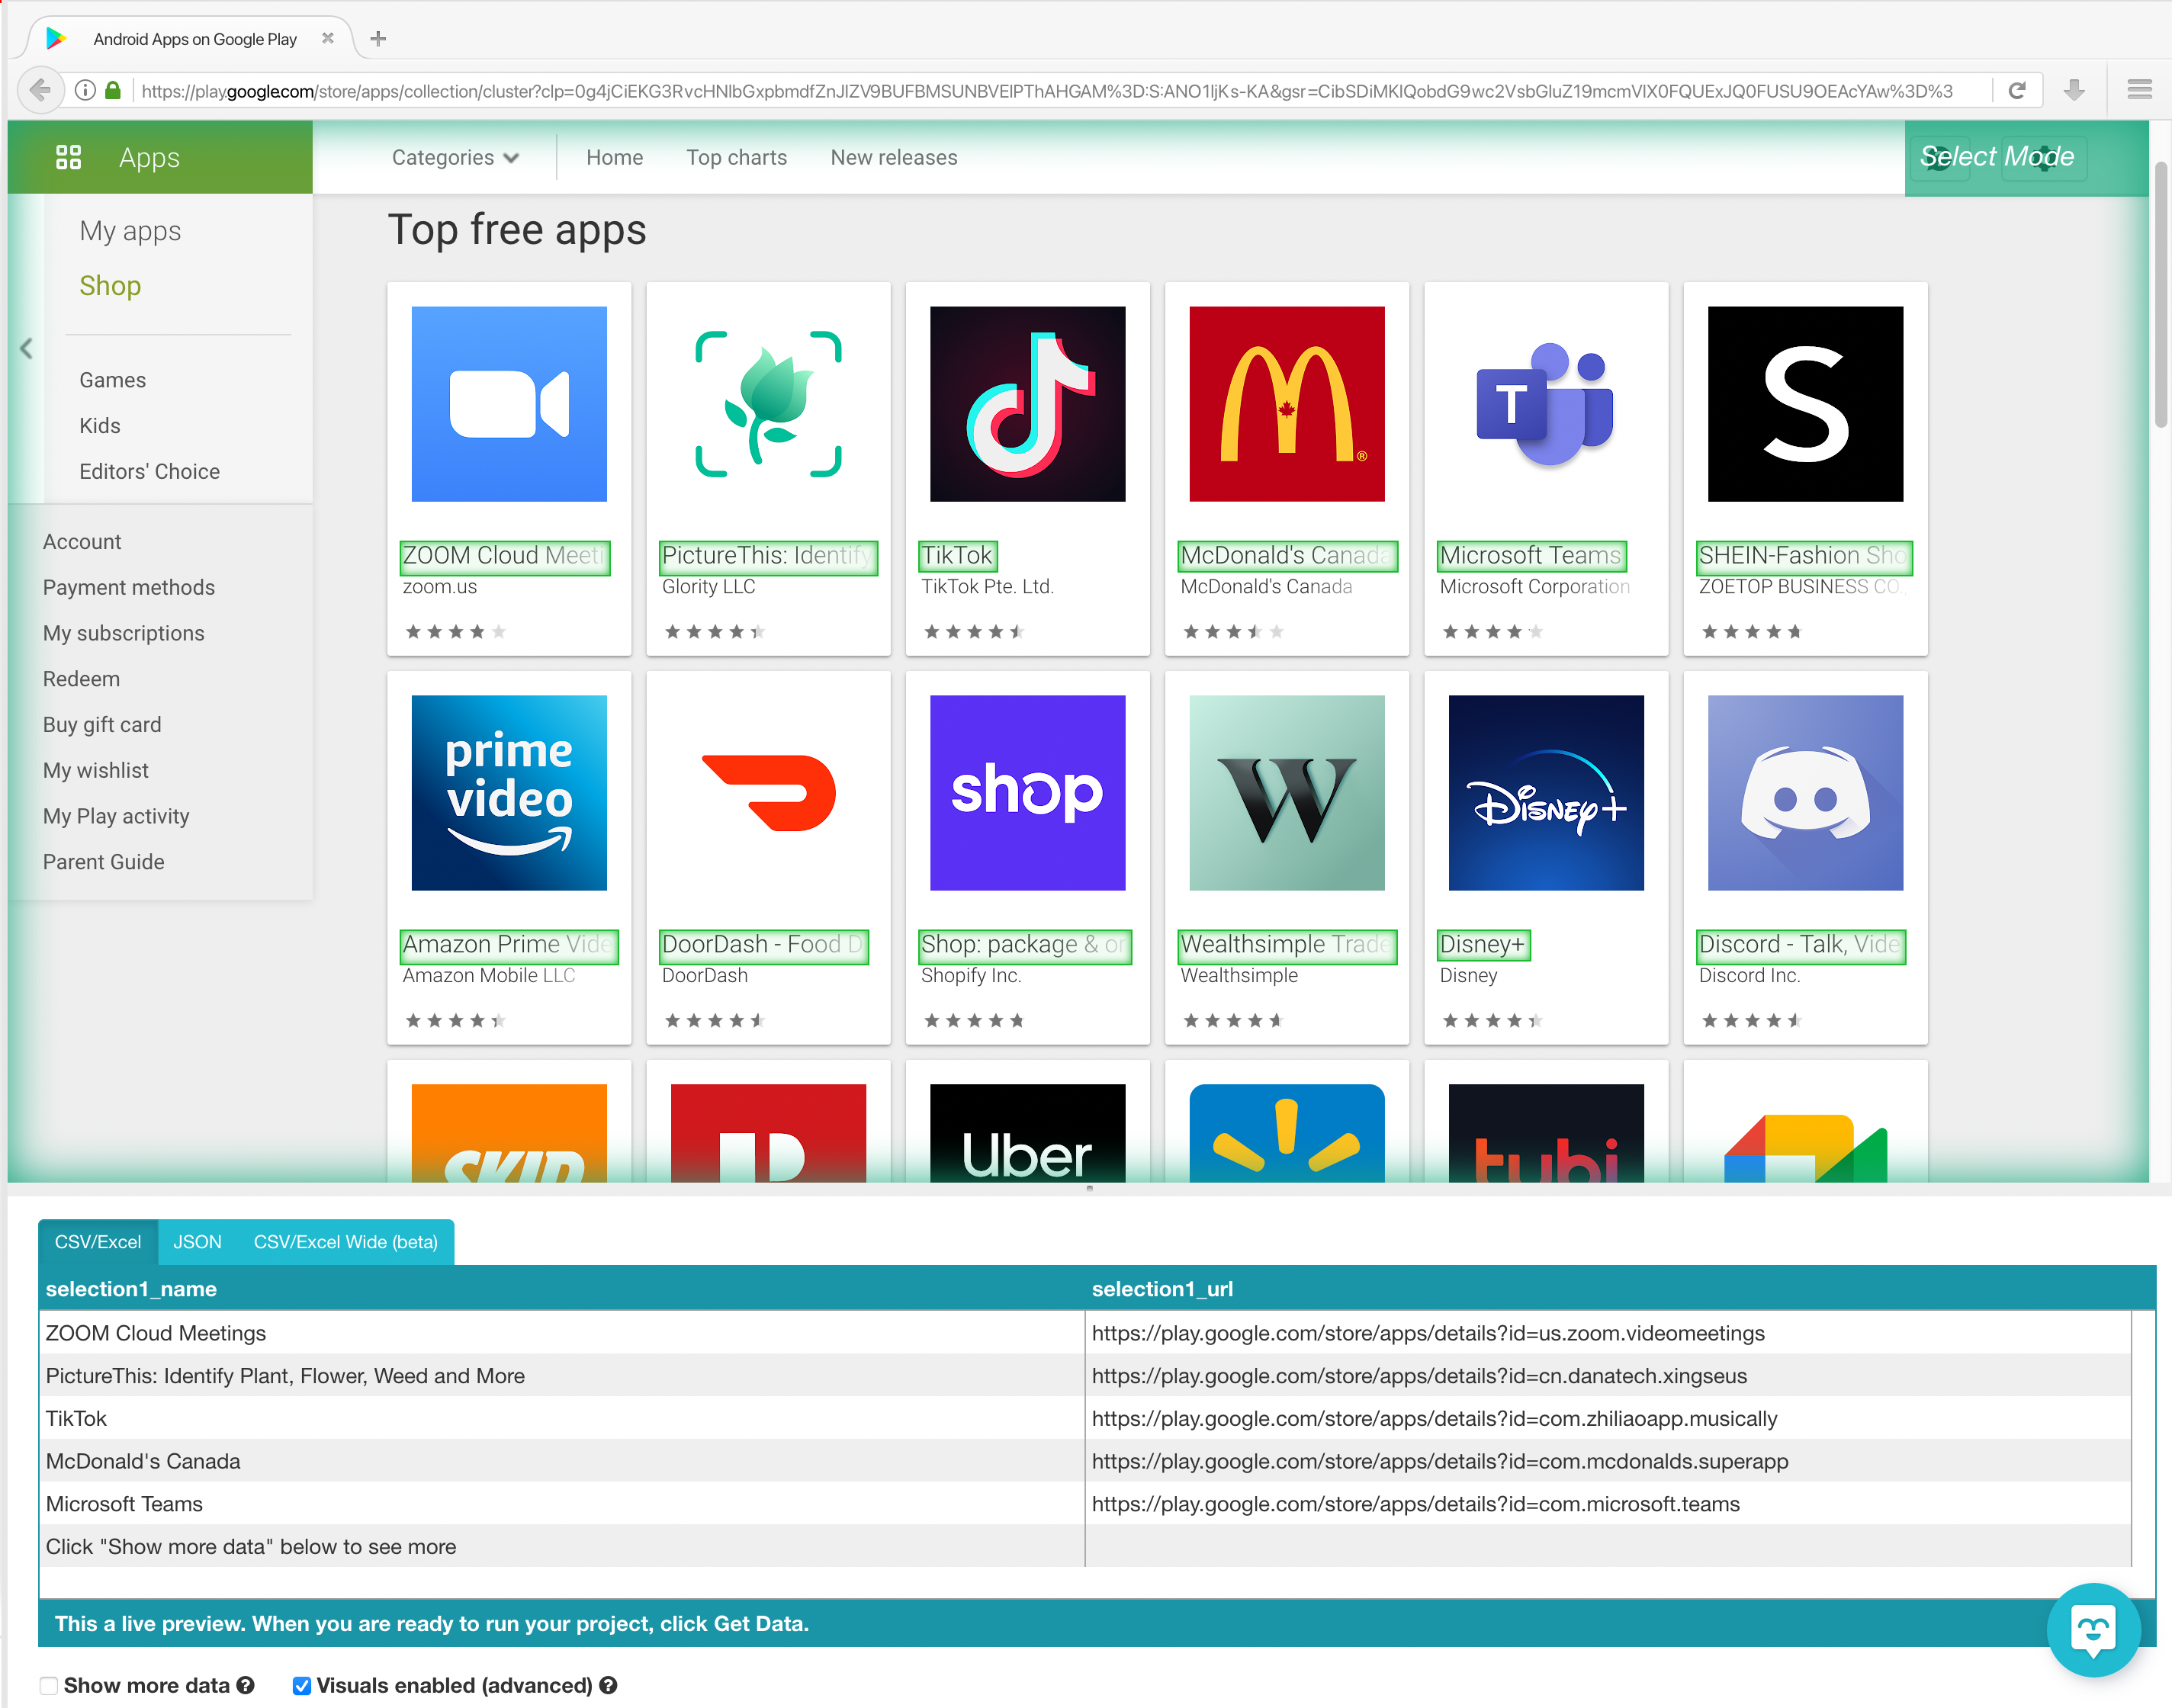
Task: Open Payment methods
Action: pyautogui.click(x=128, y=588)
